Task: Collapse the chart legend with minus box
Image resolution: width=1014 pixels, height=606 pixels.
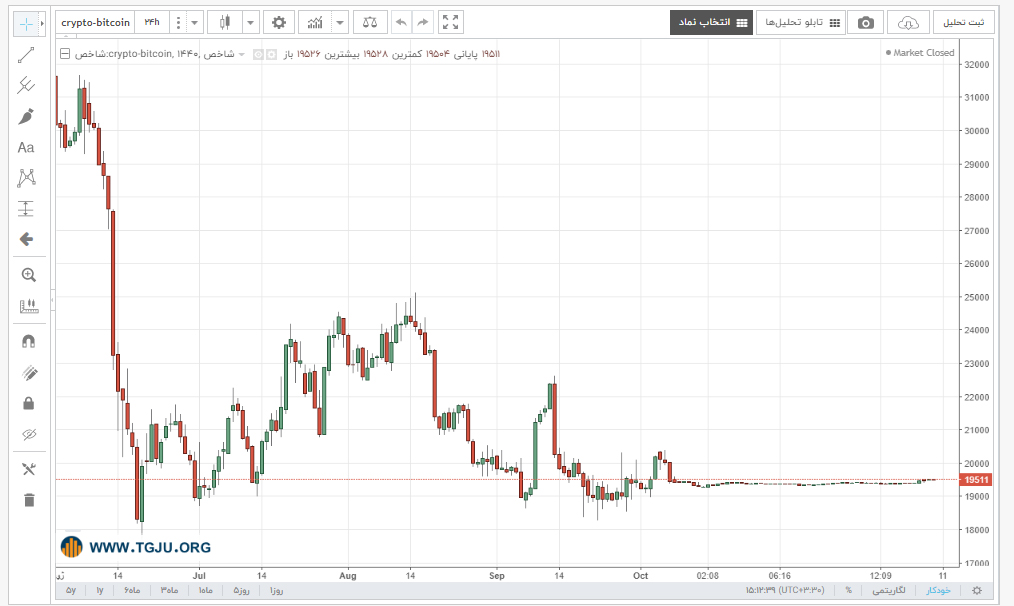Action: [65, 54]
